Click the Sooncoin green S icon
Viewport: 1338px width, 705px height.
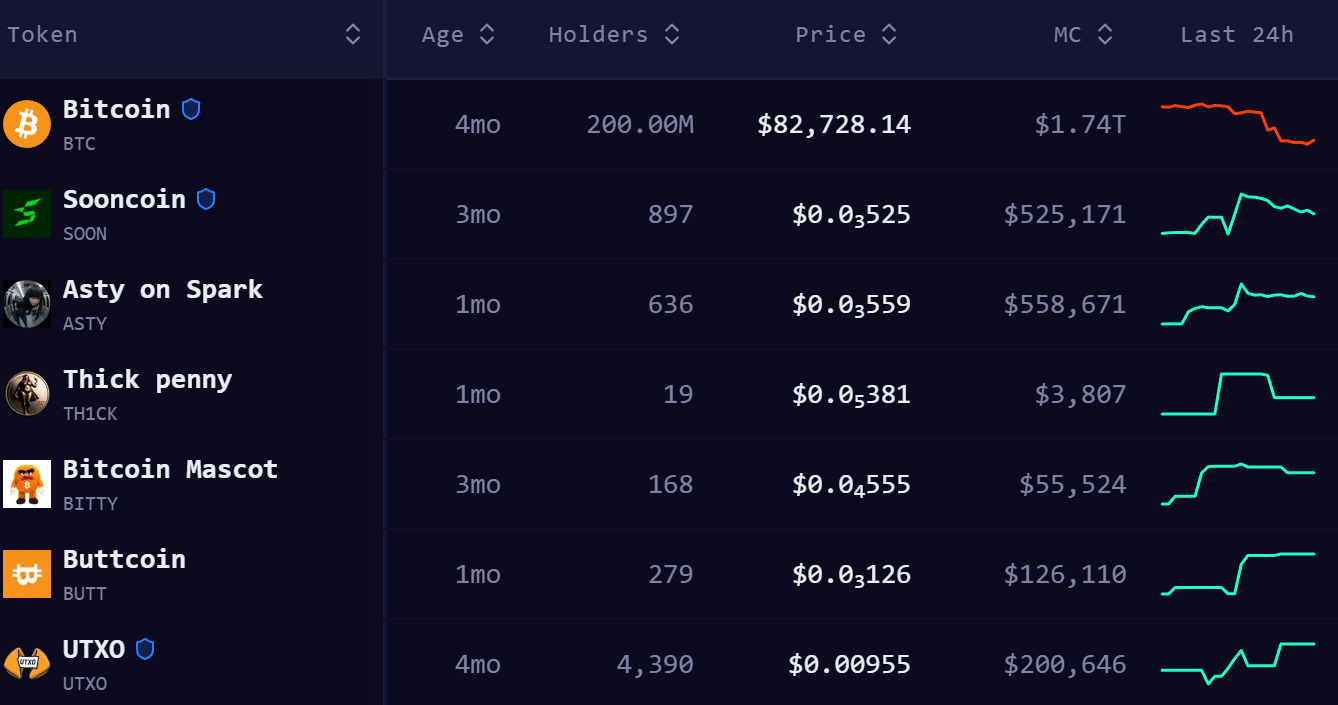27,214
